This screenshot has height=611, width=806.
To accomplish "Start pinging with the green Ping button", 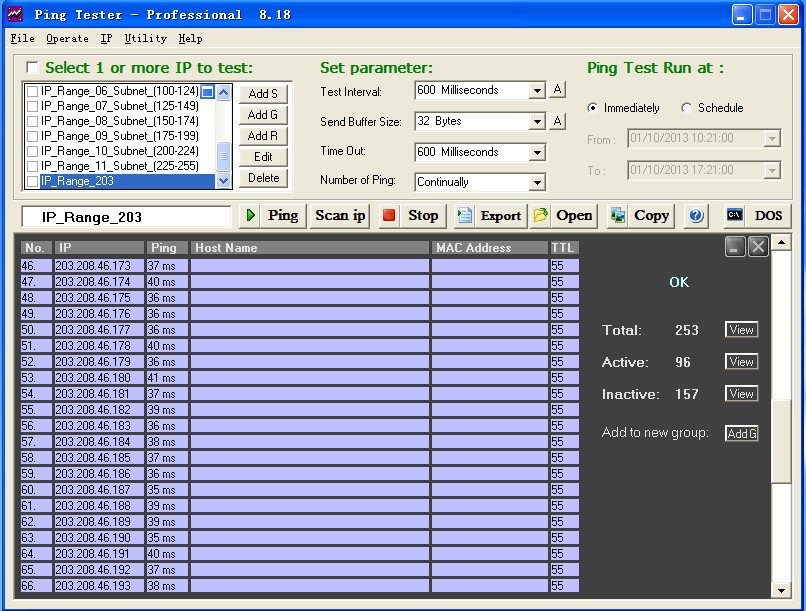I will click(x=272, y=216).
